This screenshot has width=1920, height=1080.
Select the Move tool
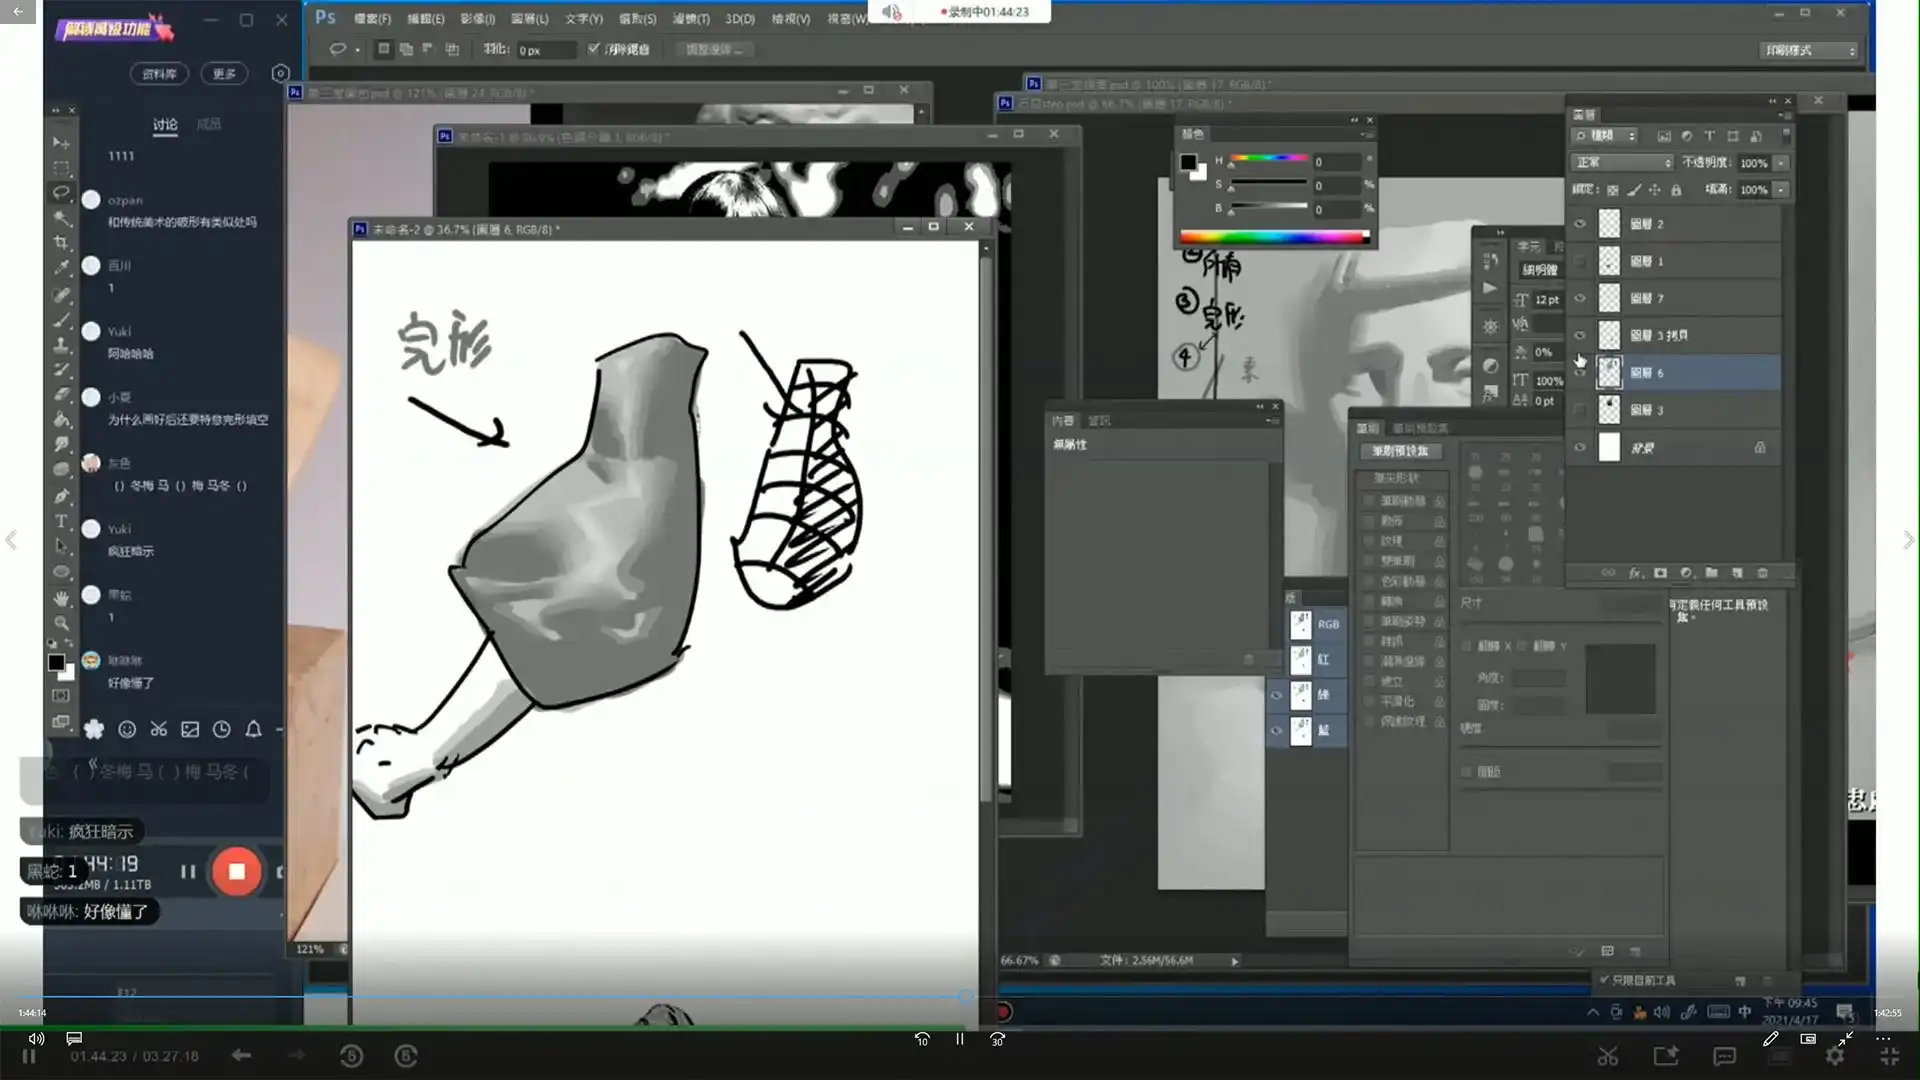61,143
